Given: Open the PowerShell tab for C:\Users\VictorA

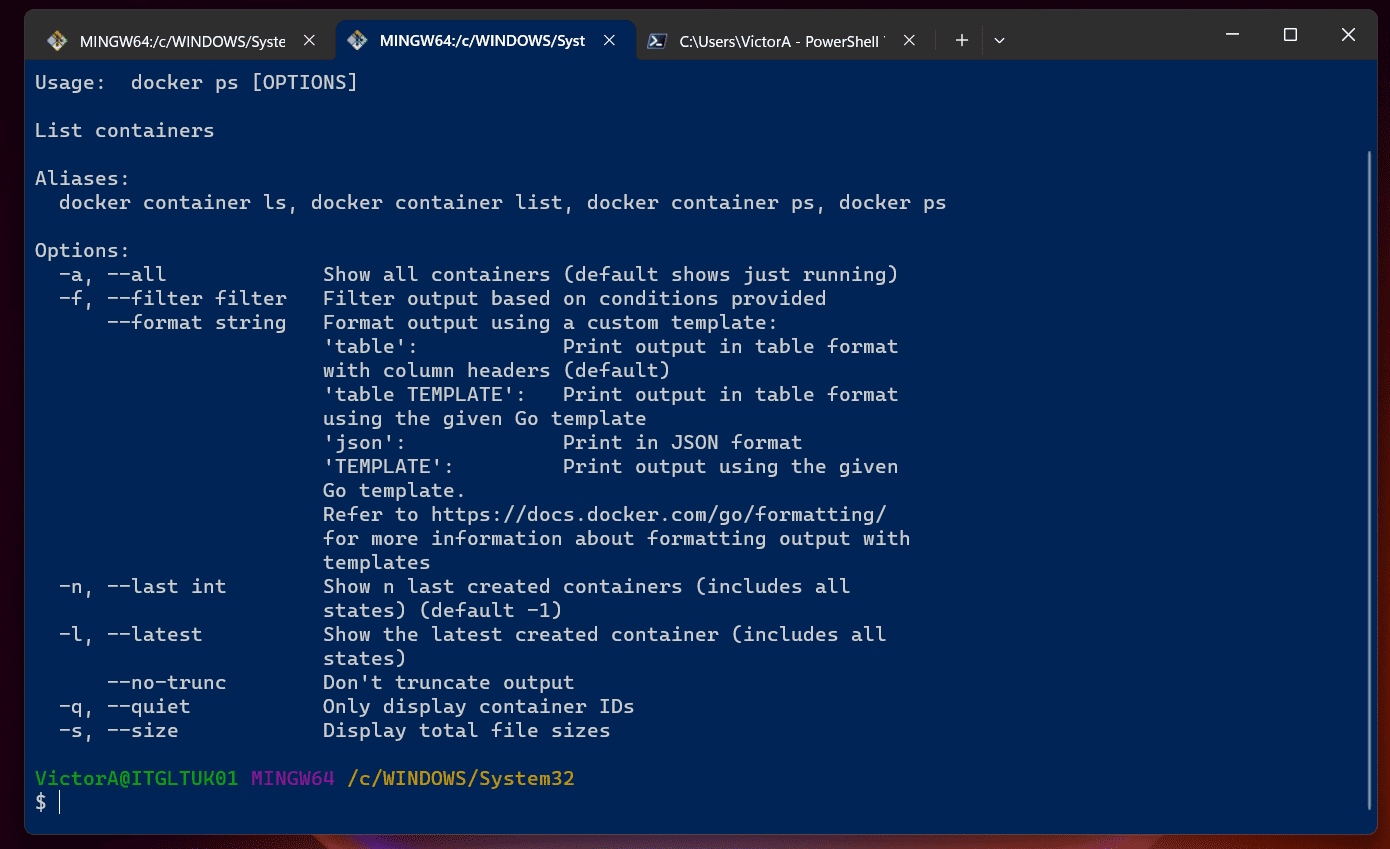Looking at the screenshot, I should pyautogui.click(x=782, y=41).
